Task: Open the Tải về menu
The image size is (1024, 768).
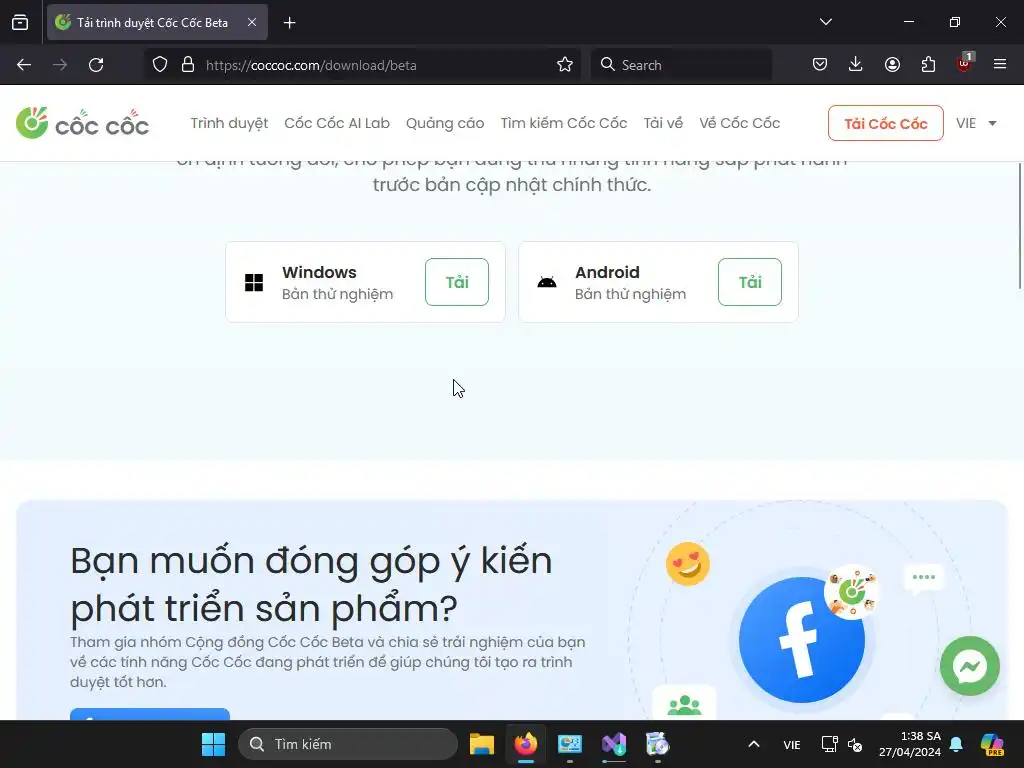Action: 663,123
